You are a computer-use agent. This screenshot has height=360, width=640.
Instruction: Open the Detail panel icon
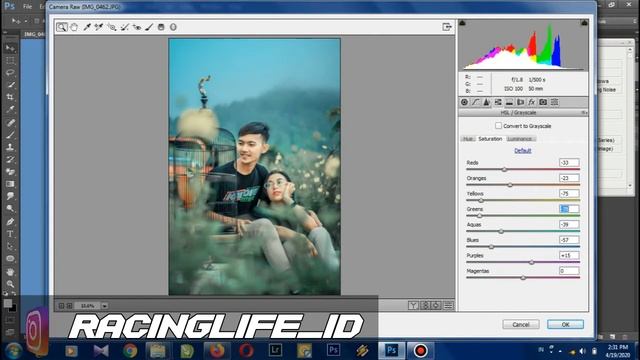(487, 102)
